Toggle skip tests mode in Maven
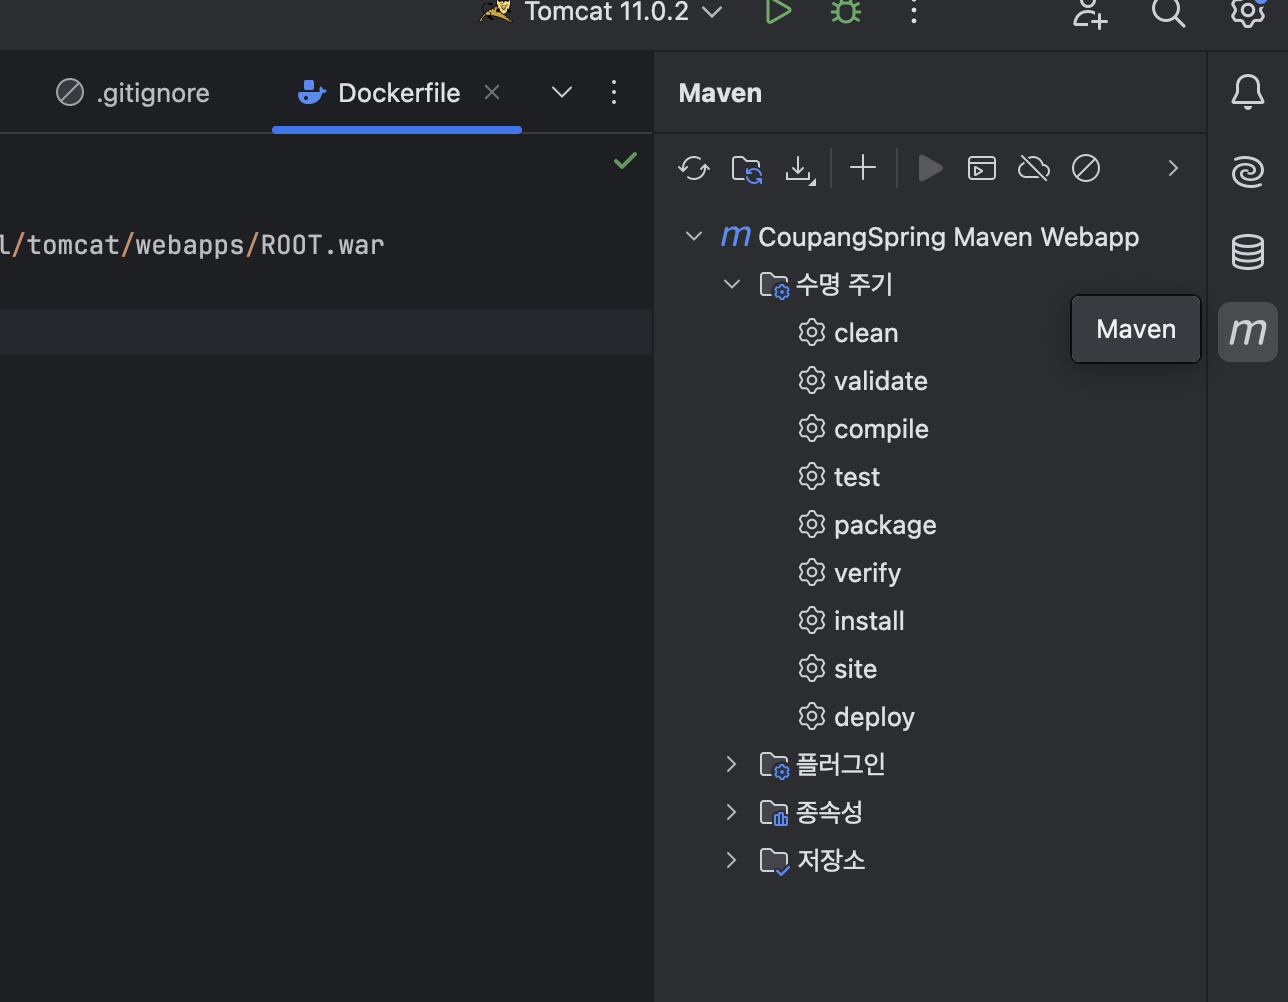 [x=1085, y=168]
